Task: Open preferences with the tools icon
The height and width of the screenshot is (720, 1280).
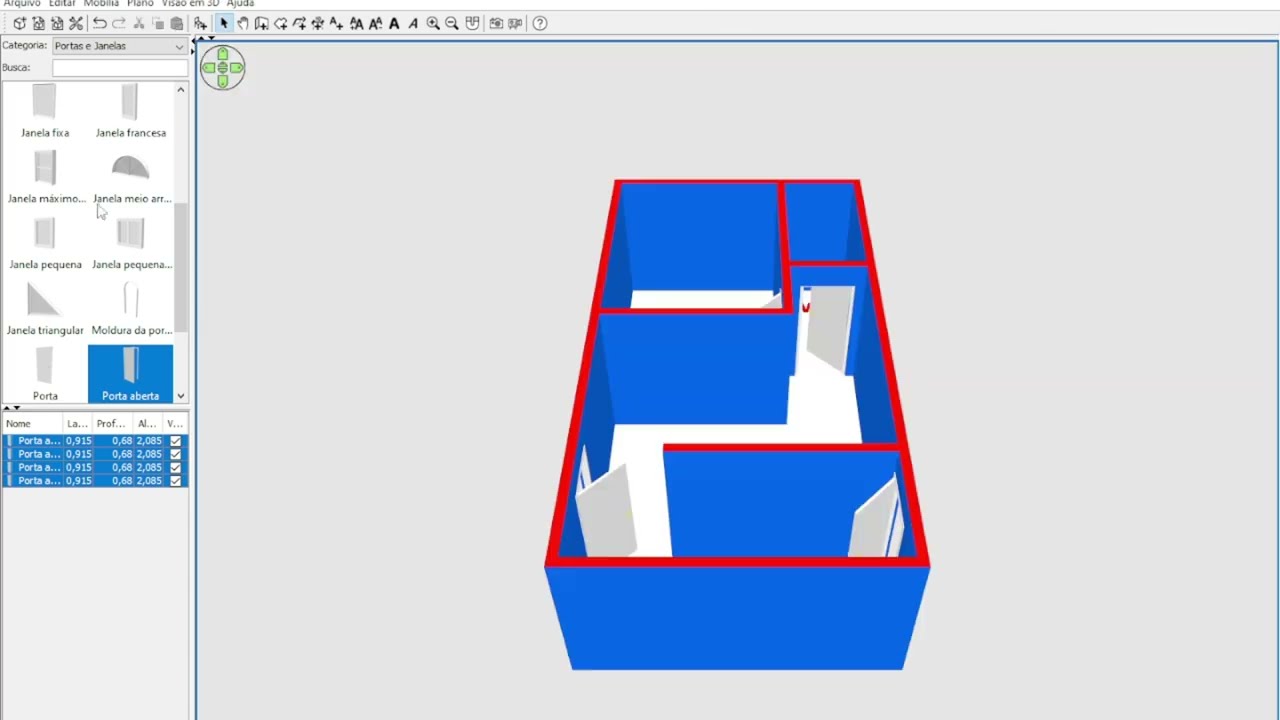Action: (76, 23)
